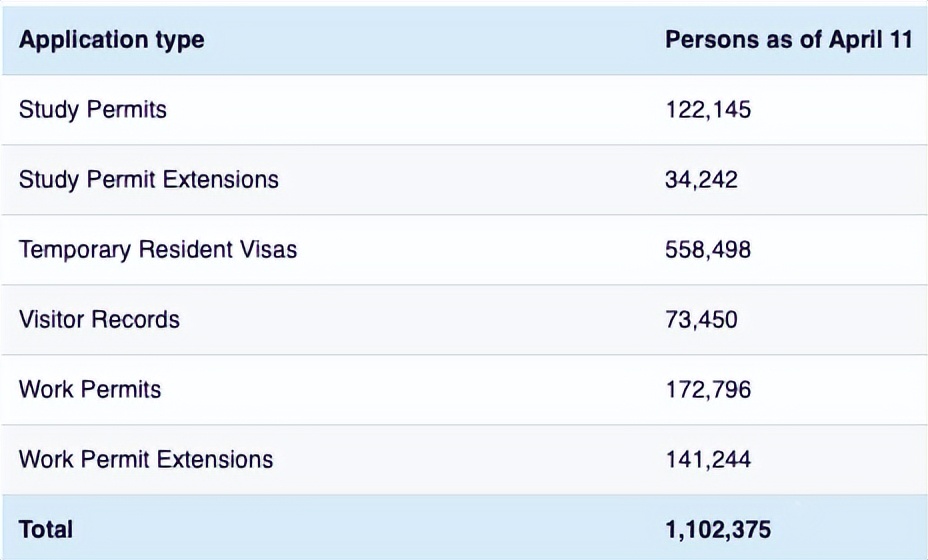928x560 pixels.
Task: Select the Study Permits row label
Action: [93, 109]
